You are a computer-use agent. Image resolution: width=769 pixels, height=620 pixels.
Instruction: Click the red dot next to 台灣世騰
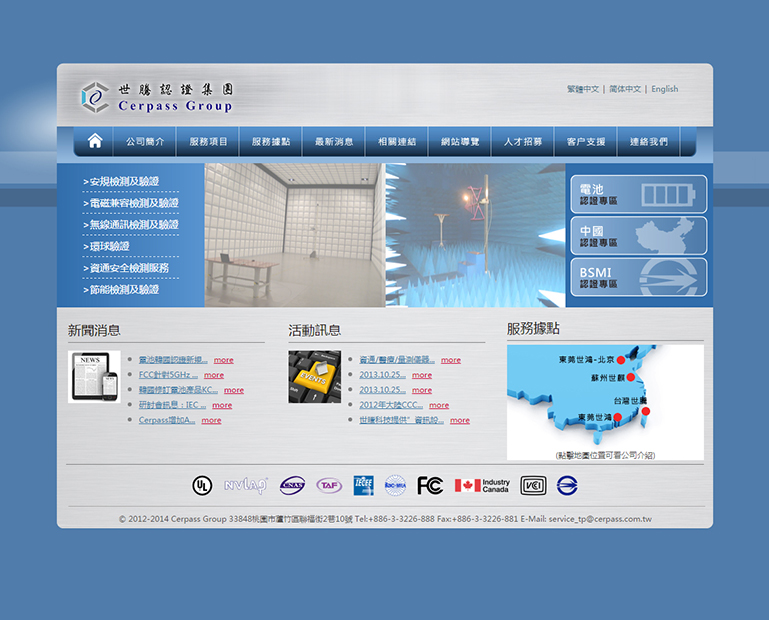646,411
